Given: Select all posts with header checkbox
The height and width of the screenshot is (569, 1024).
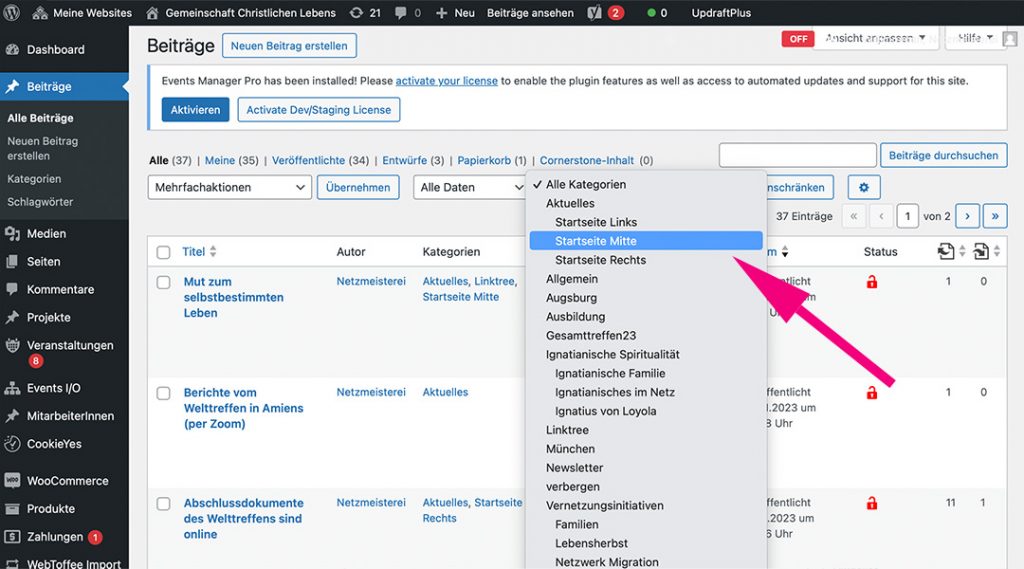Looking at the screenshot, I should point(164,253).
